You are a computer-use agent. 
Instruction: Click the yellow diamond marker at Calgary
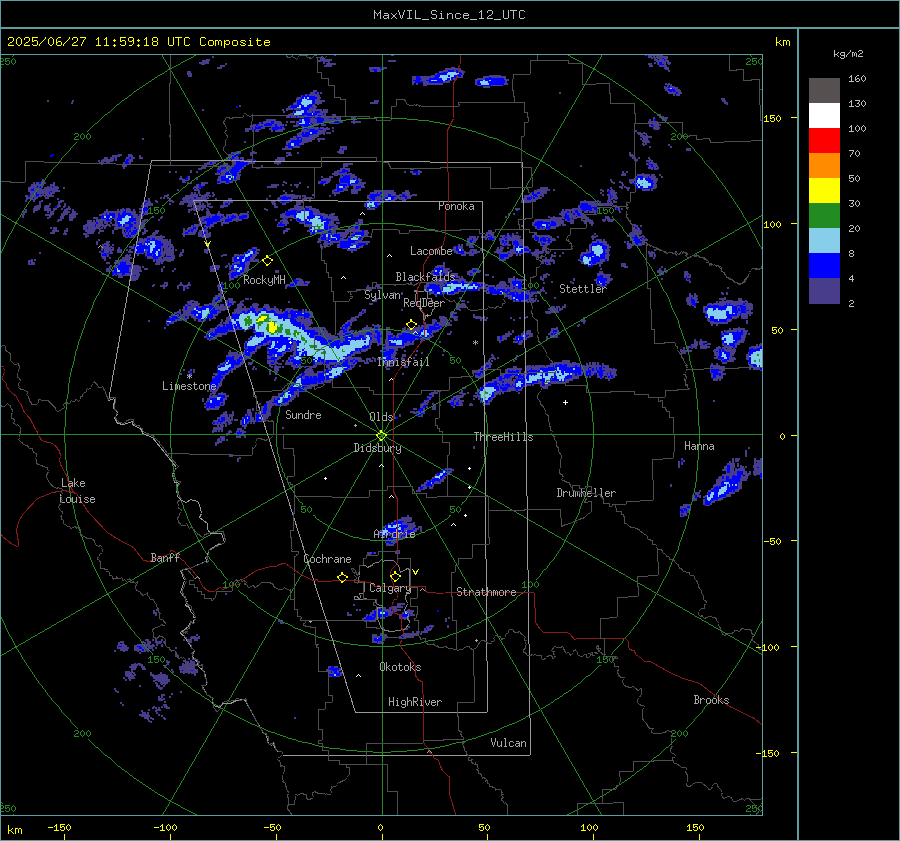[x=395, y=576]
